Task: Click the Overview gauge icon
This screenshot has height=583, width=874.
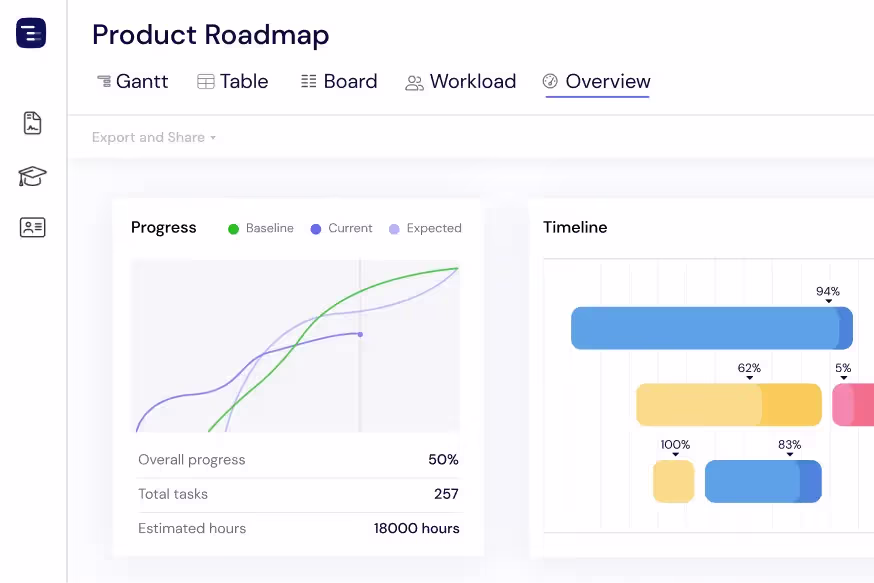Action: click(550, 81)
